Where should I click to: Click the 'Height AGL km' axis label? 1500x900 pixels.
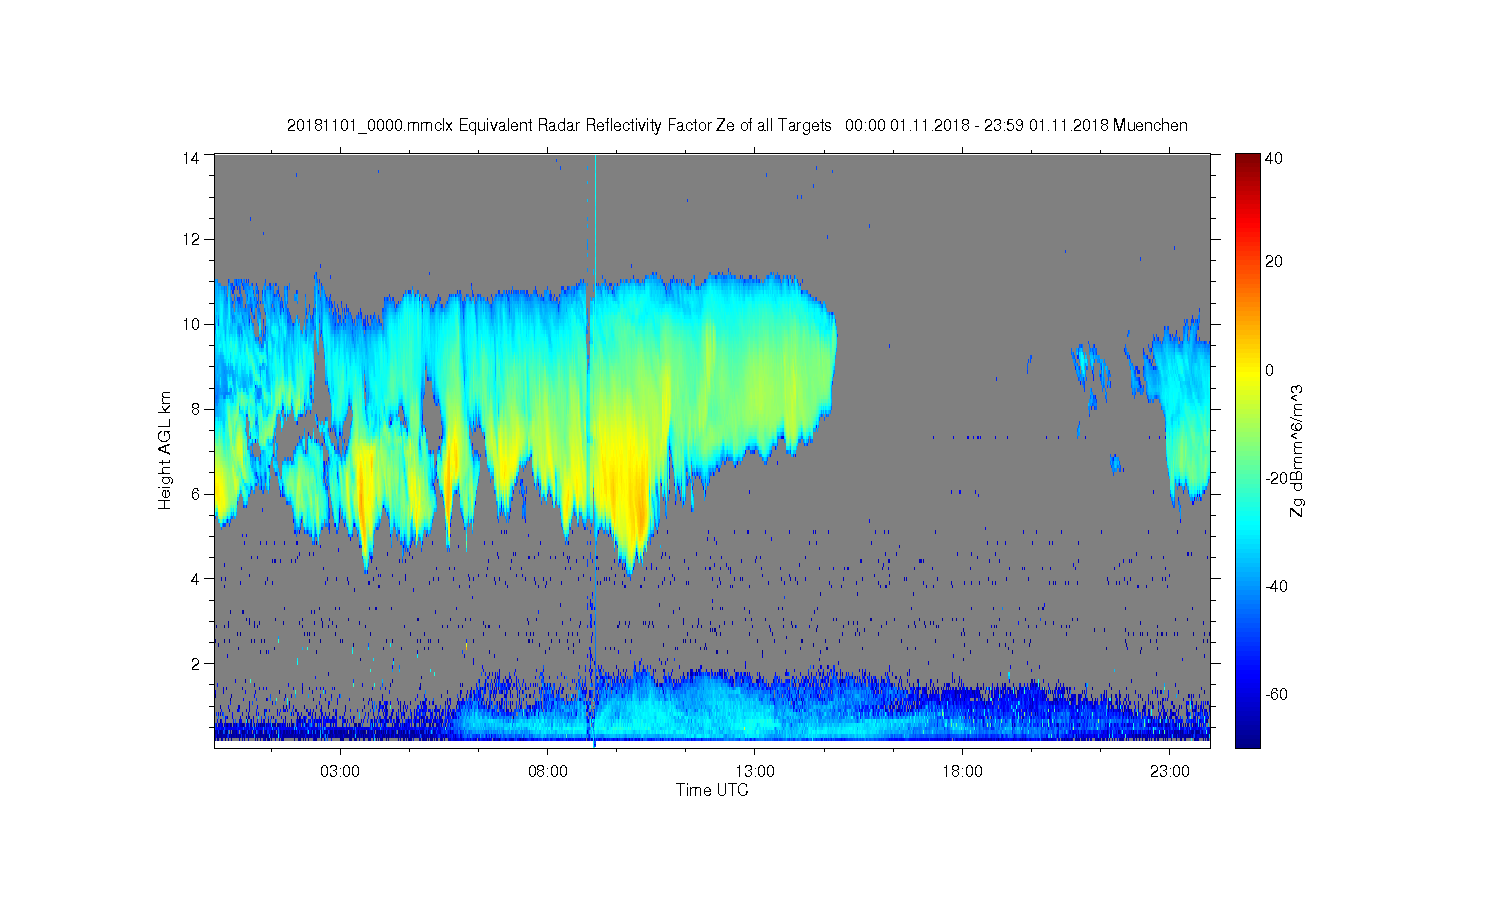point(165,450)
